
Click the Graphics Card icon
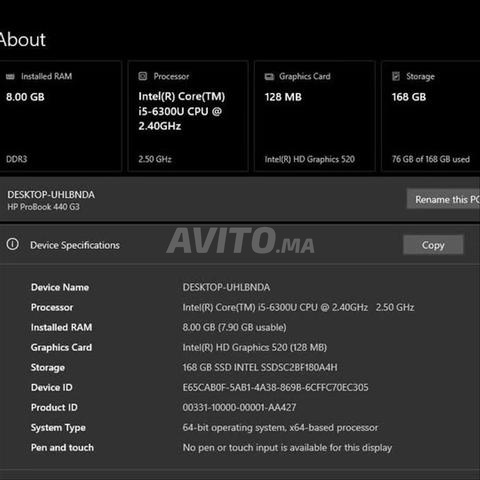pos(269,77)
